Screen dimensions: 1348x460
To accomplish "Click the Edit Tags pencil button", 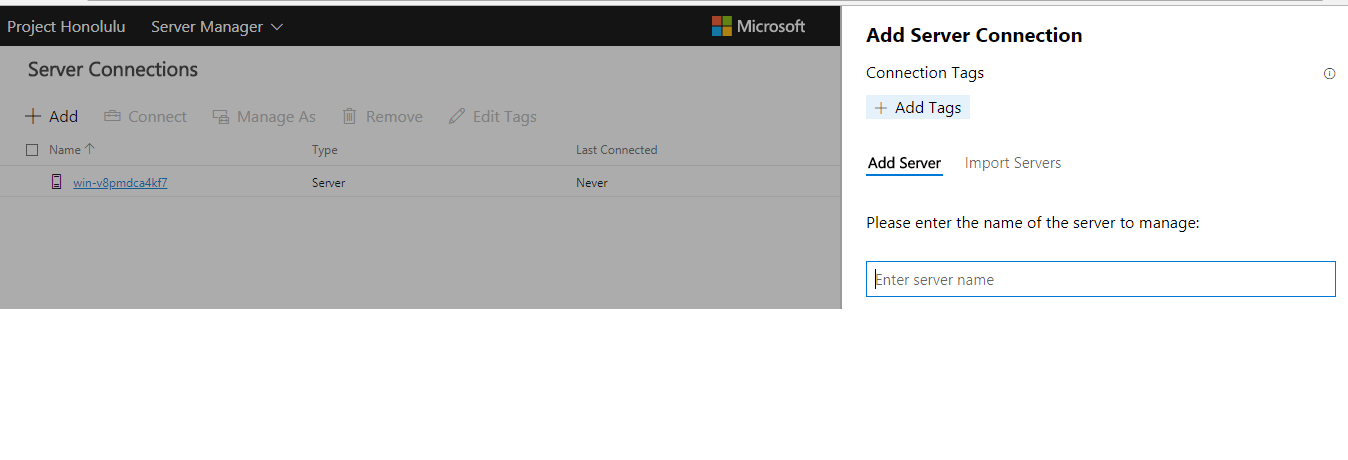I will point(493,116).
